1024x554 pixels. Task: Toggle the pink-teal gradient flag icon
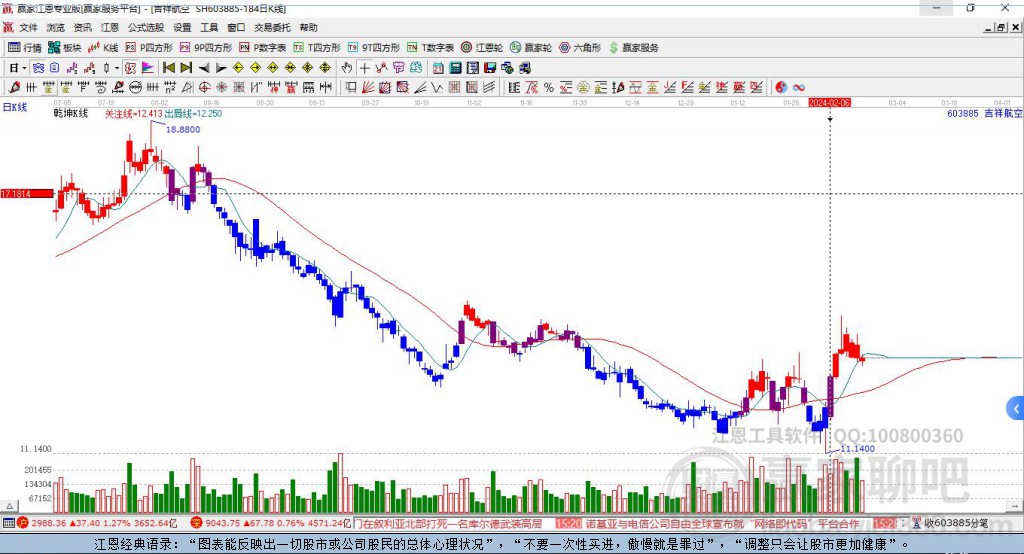[x=148, y=68]
